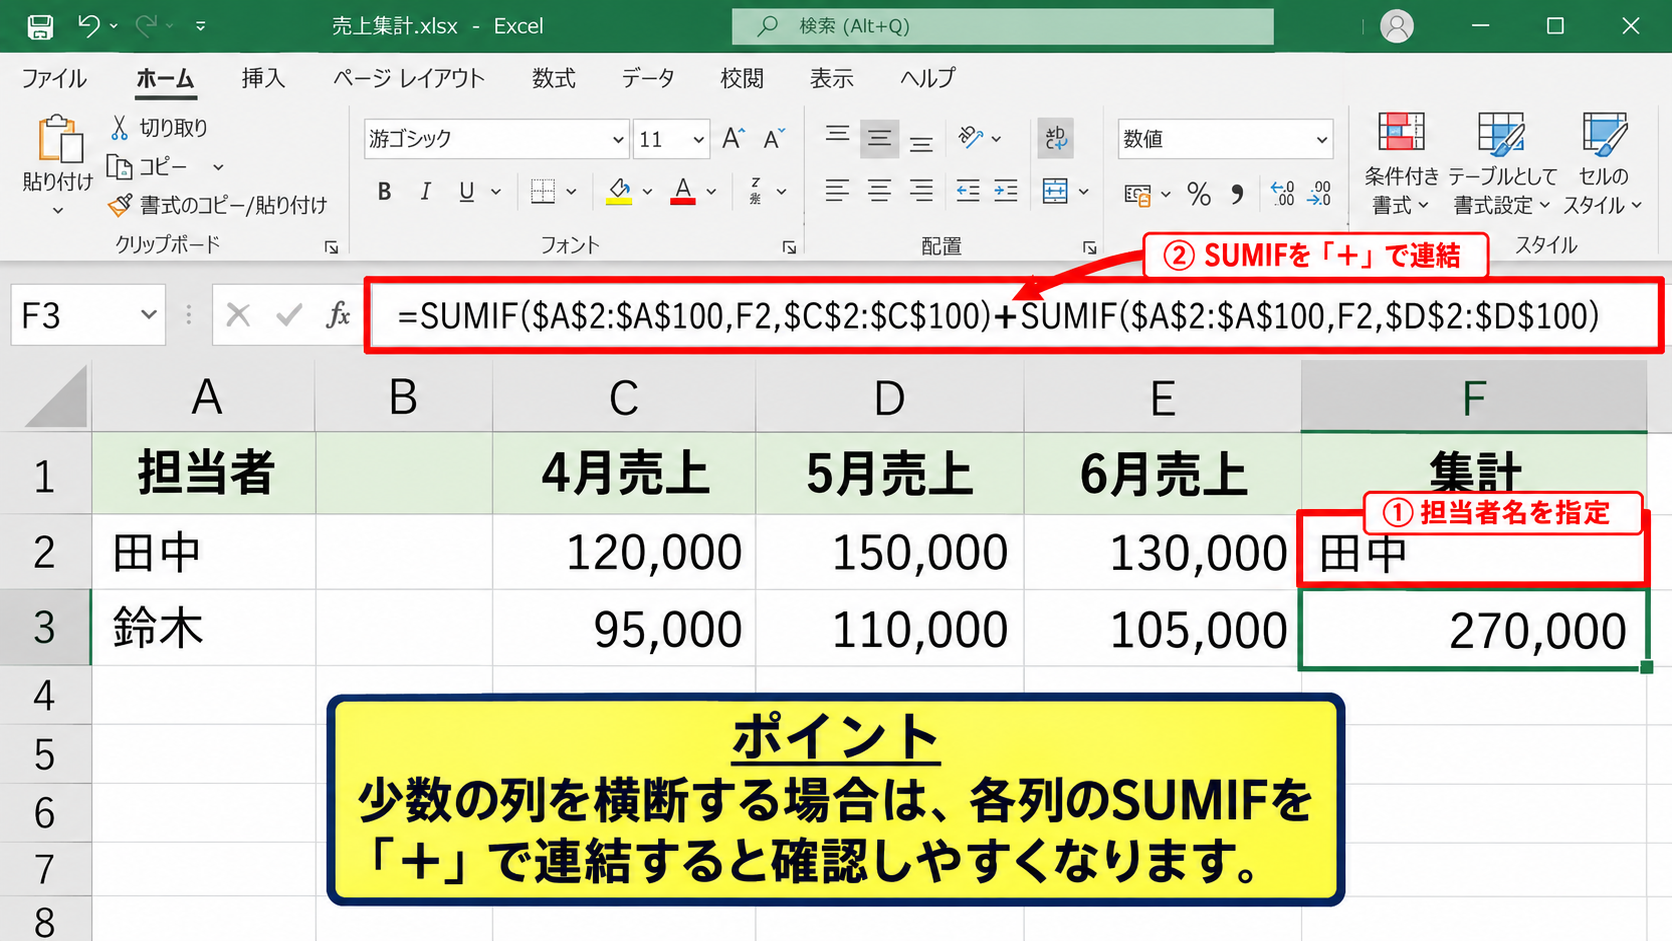
Task: Toggle Italic formatting
Action: pos(425,192)
